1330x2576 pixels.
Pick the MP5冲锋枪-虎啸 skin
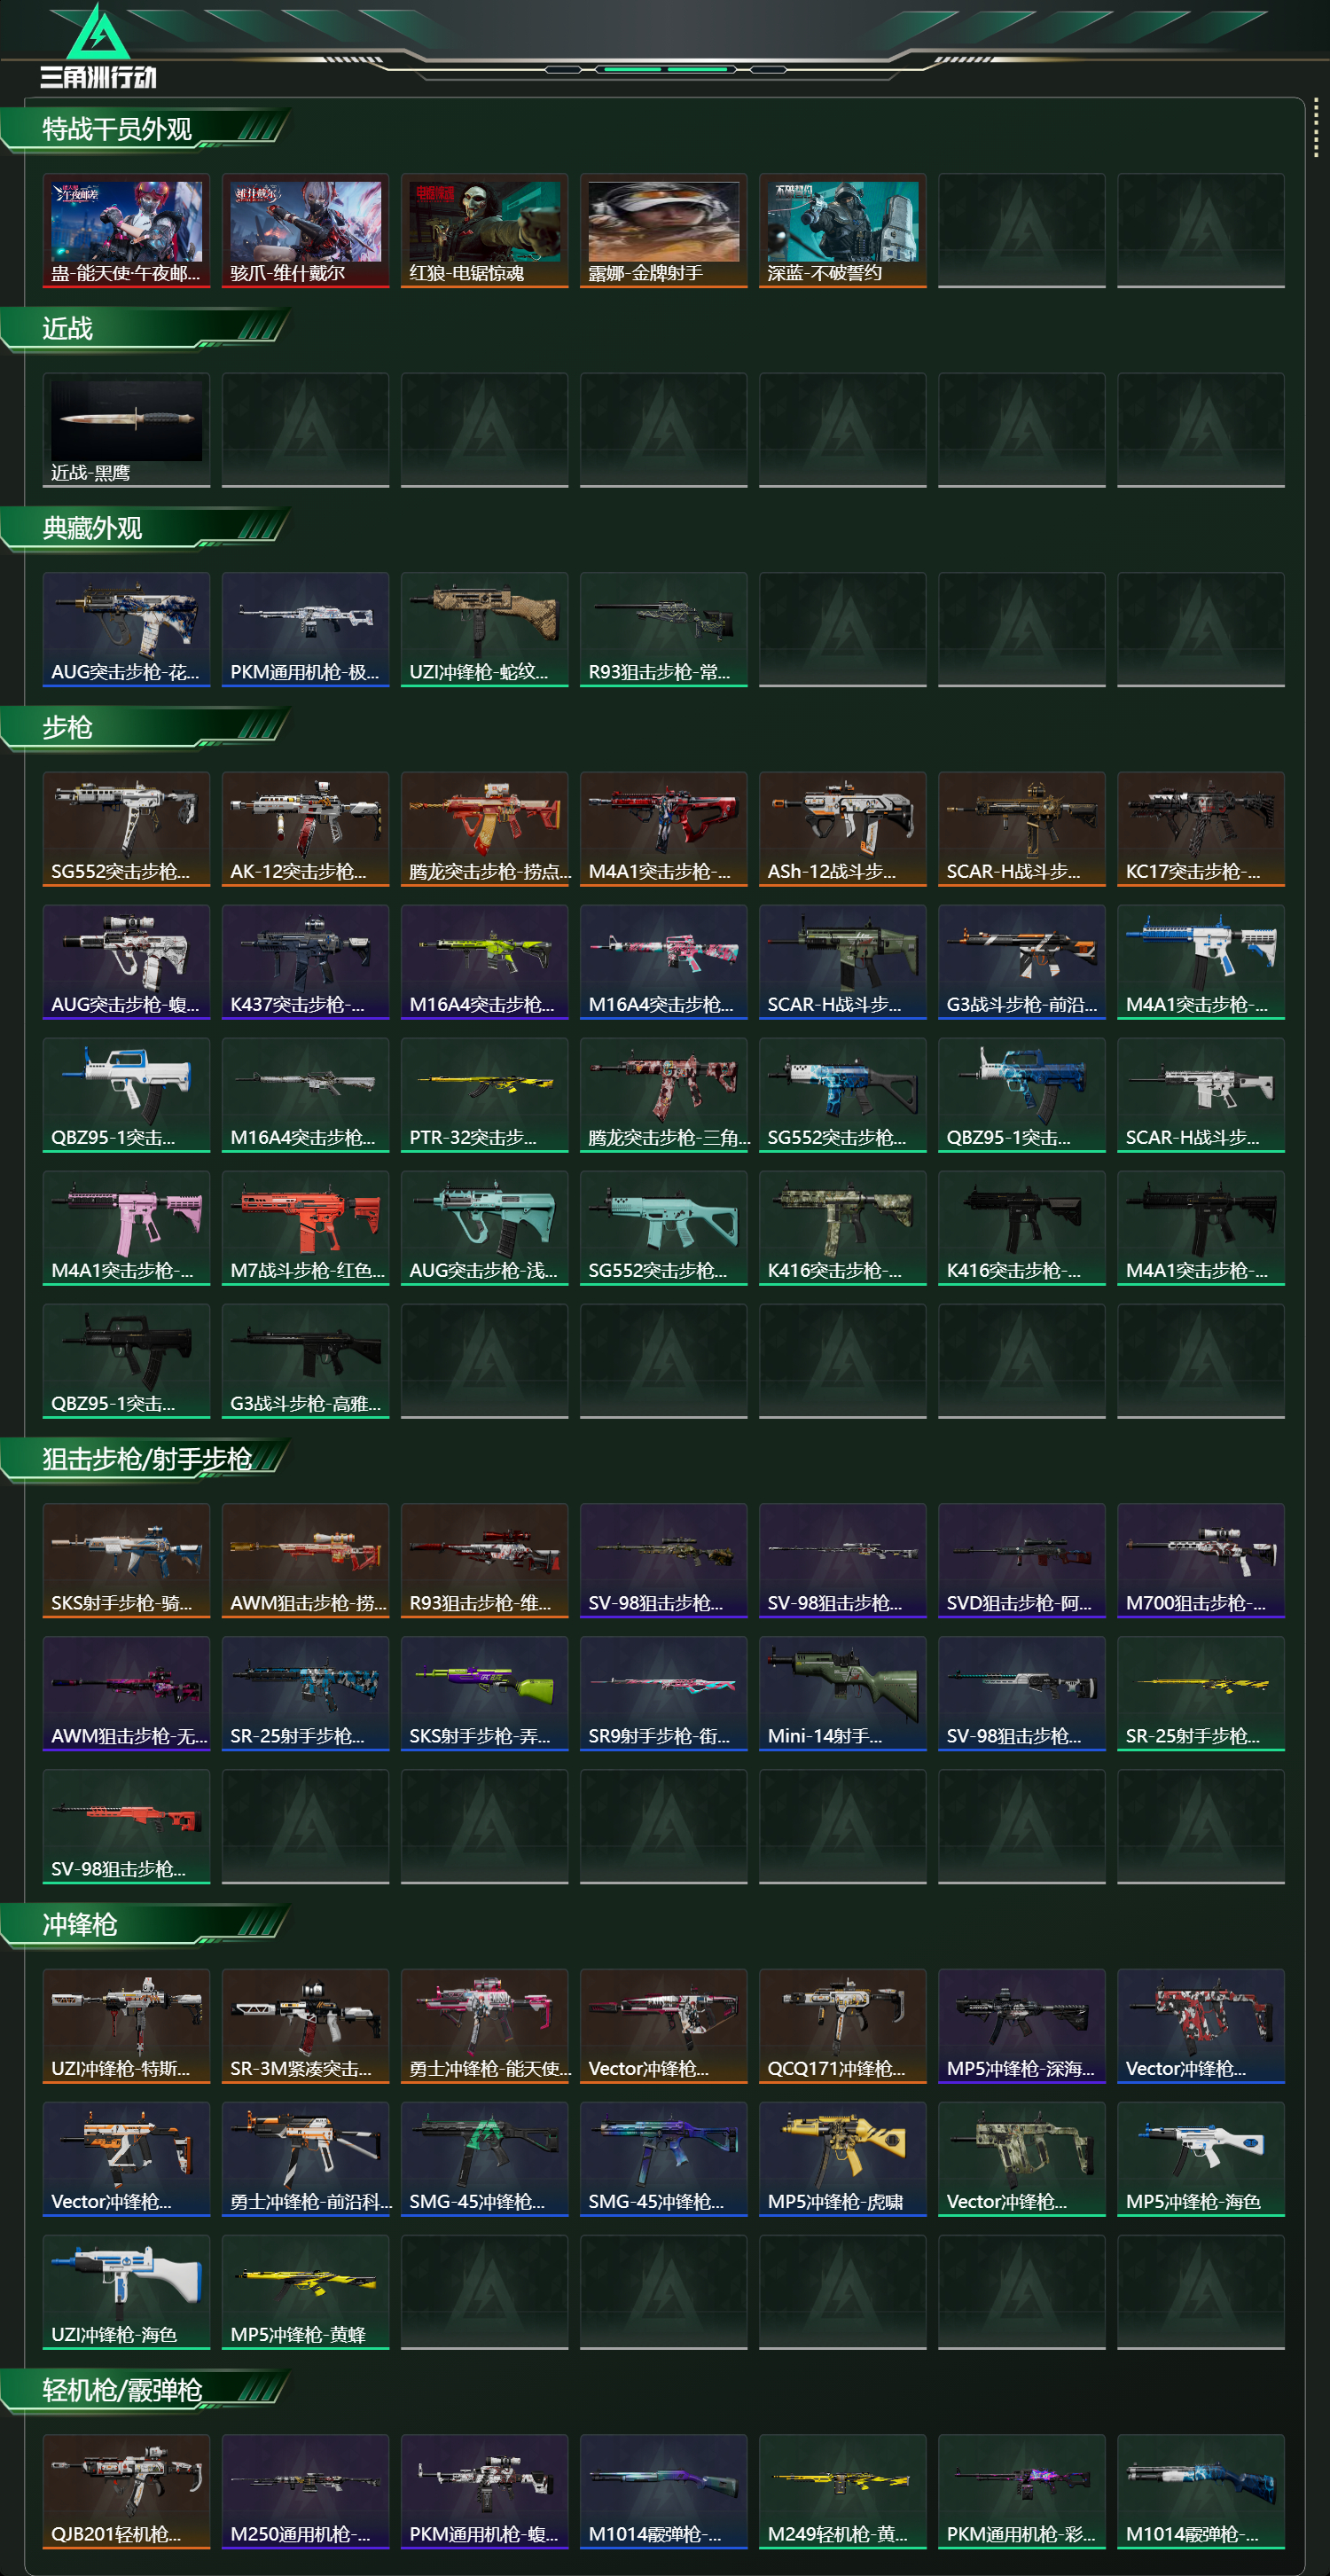842,2159
